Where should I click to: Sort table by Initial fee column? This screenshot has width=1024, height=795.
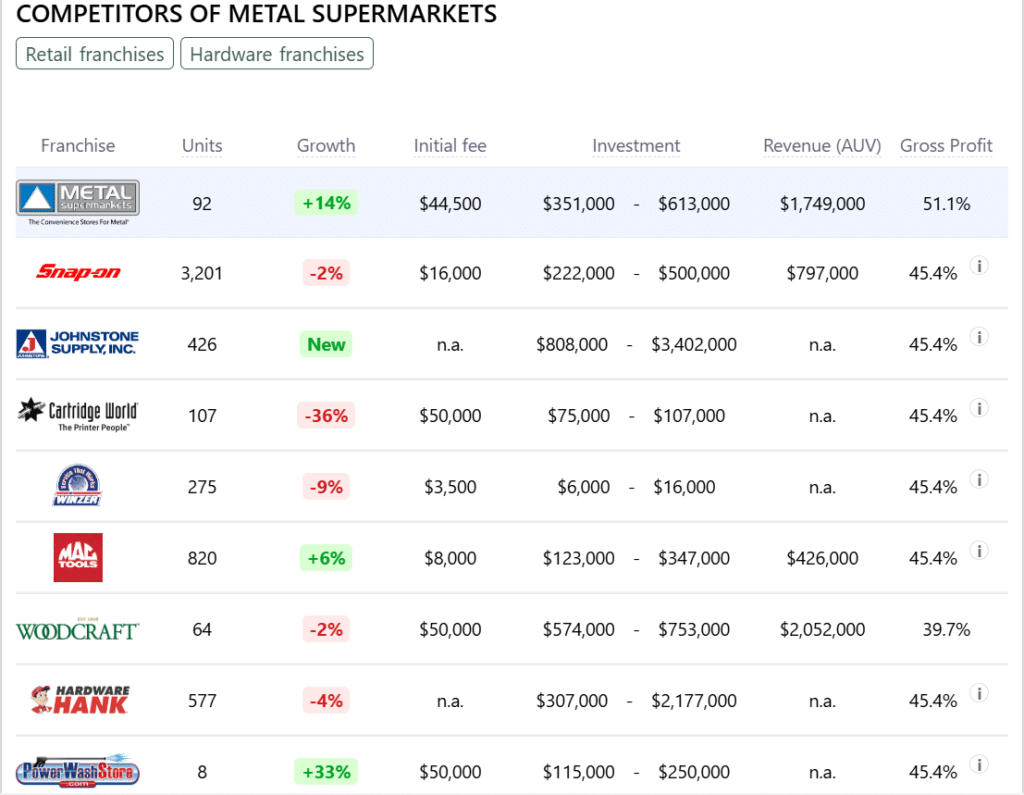click(450, 146)
